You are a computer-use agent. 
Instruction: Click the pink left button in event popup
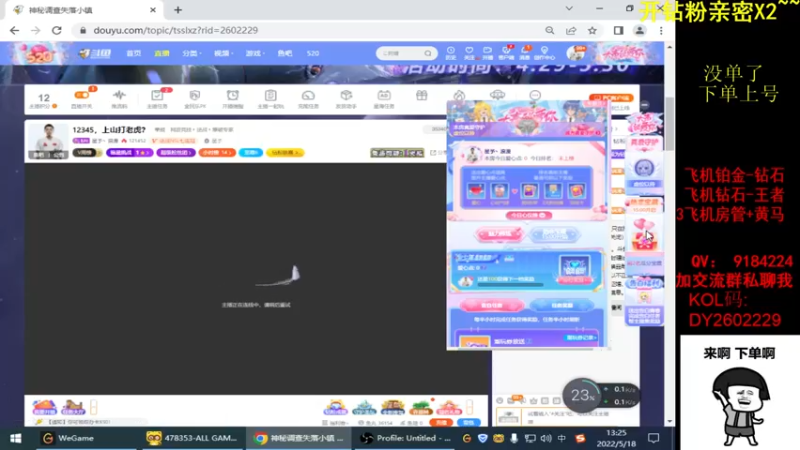point(499,234)
